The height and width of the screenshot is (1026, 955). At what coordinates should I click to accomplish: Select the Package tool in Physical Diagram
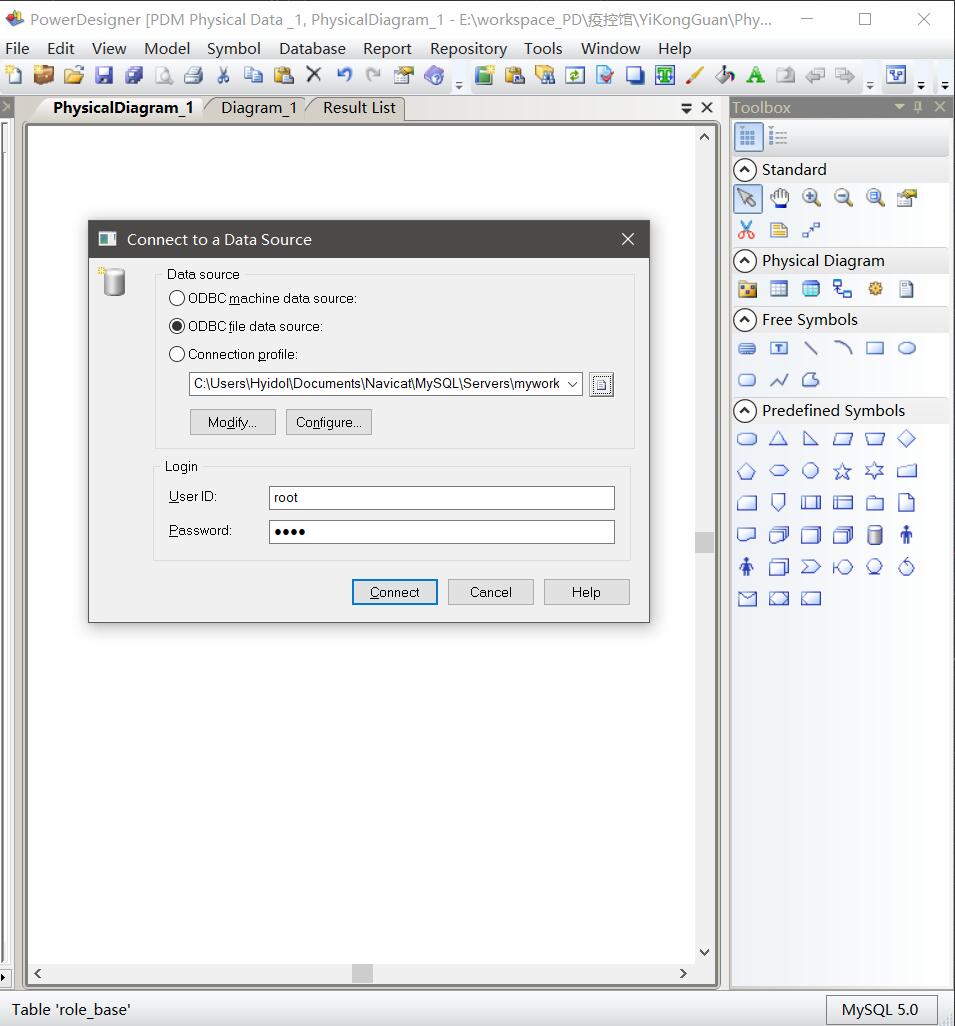coord(748,289)
